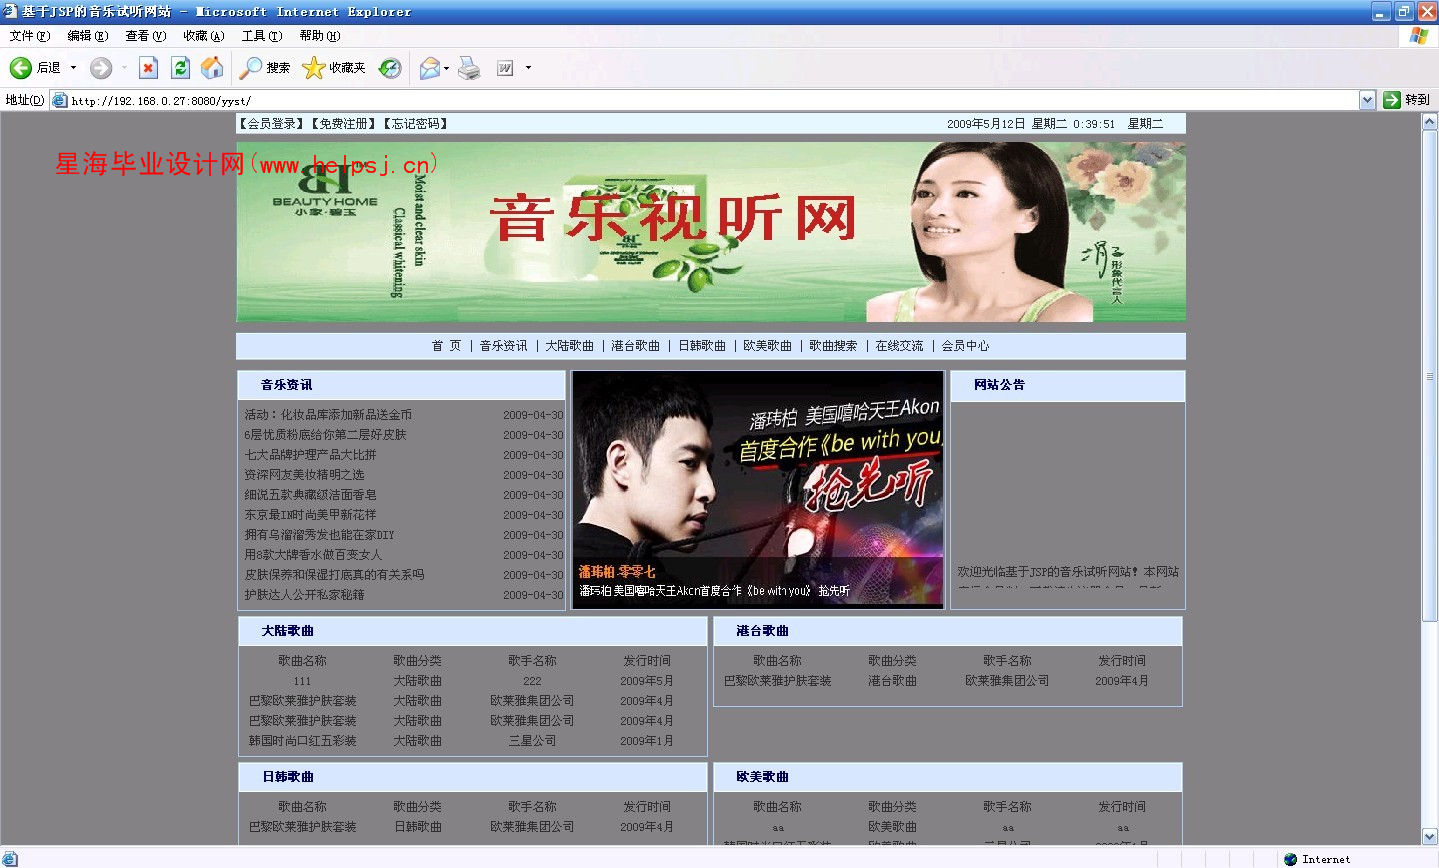Viewport: 1439px width, 868px height.
Task: Open 港台歌曲 in the navigation bar
Action: pos(635,346)
